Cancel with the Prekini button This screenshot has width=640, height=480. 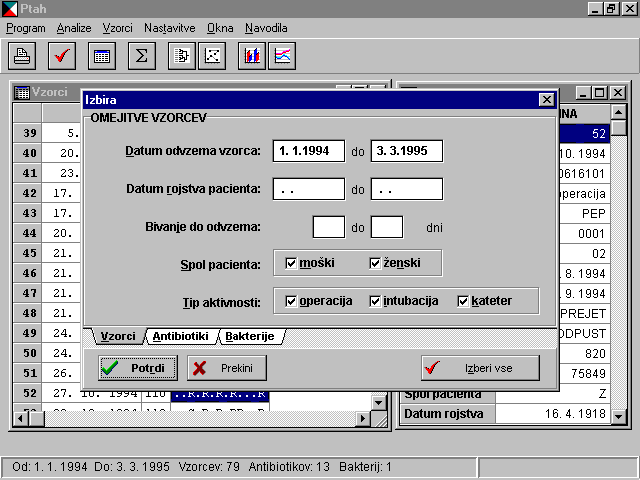pyautogui.click(x=227, y=368)
